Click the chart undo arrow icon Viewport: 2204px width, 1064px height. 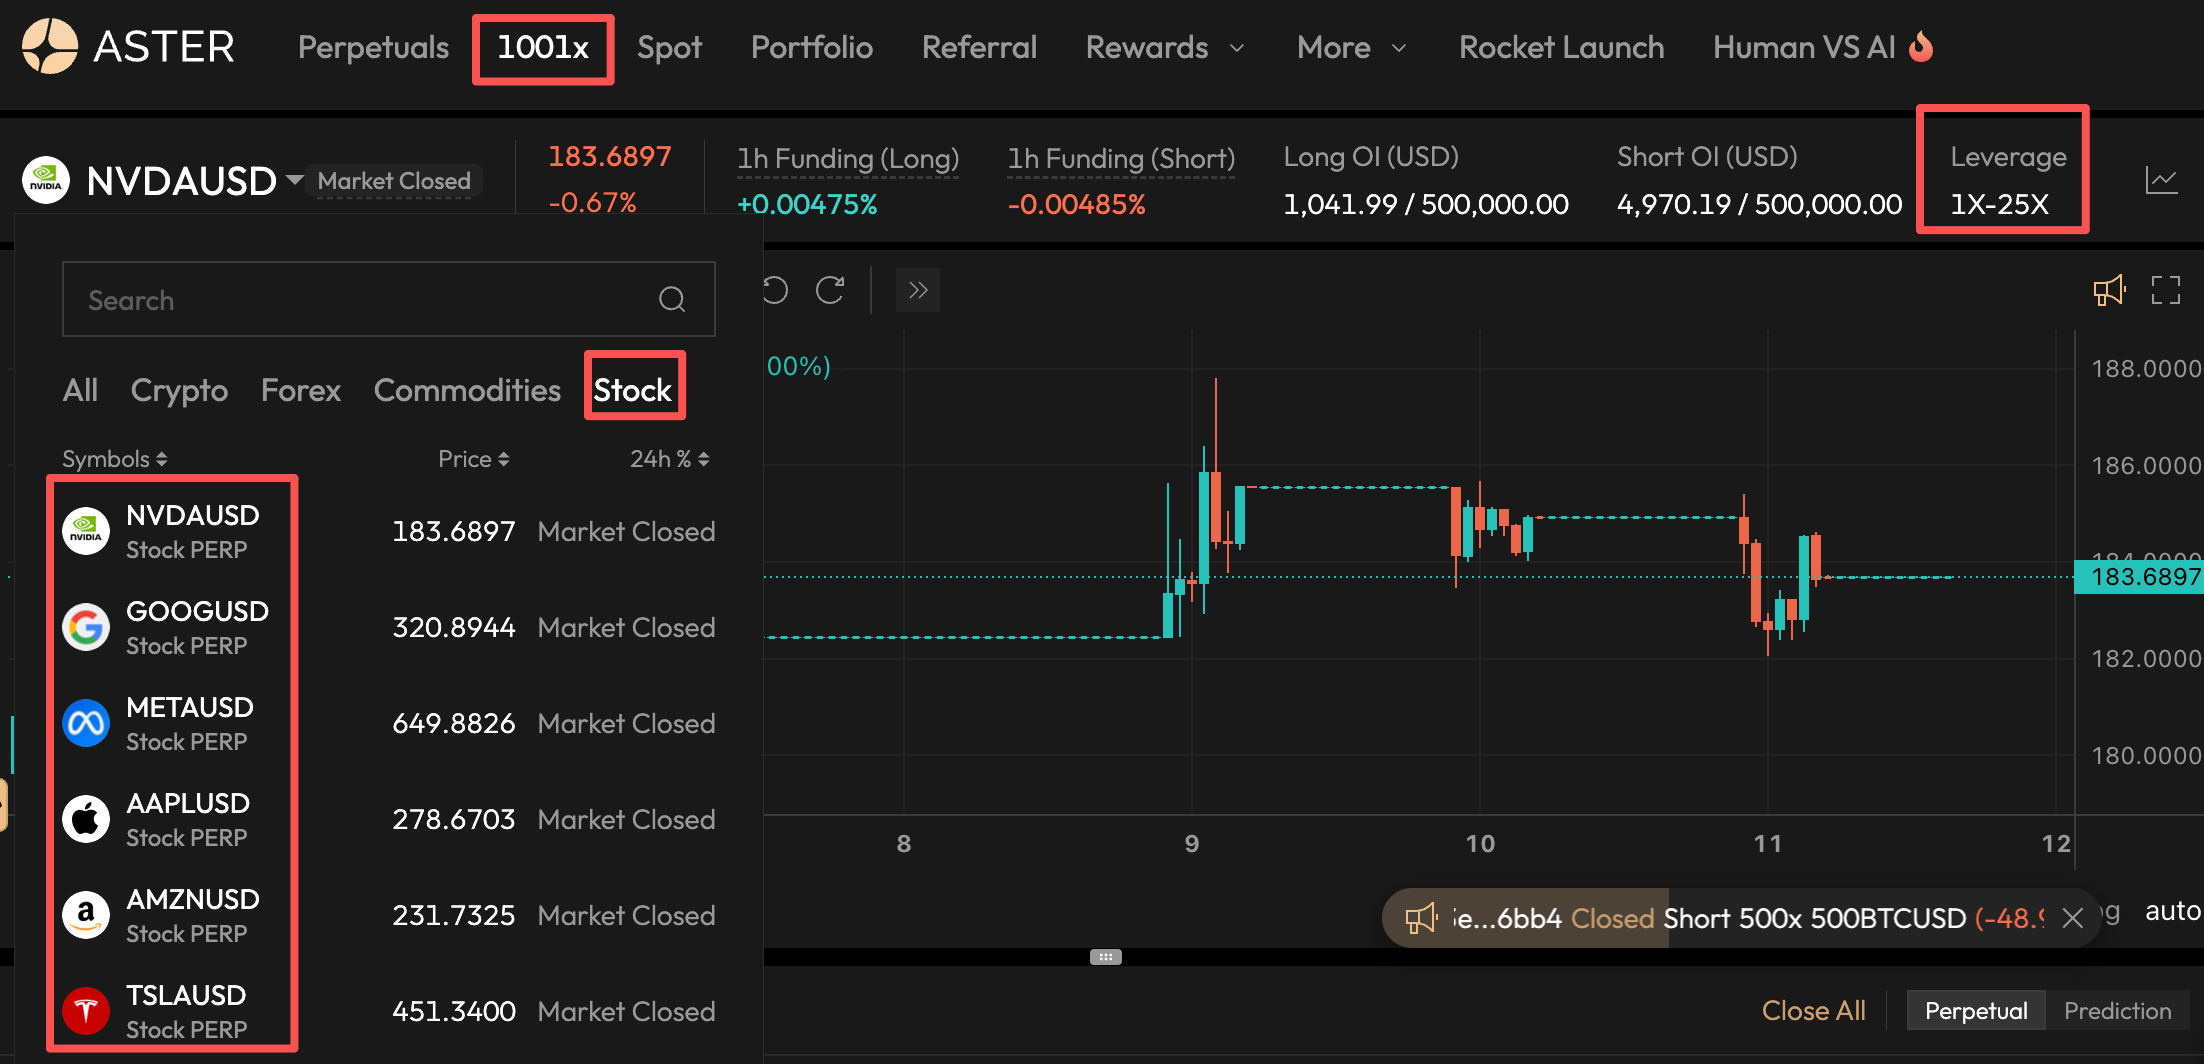click(776, 290)
